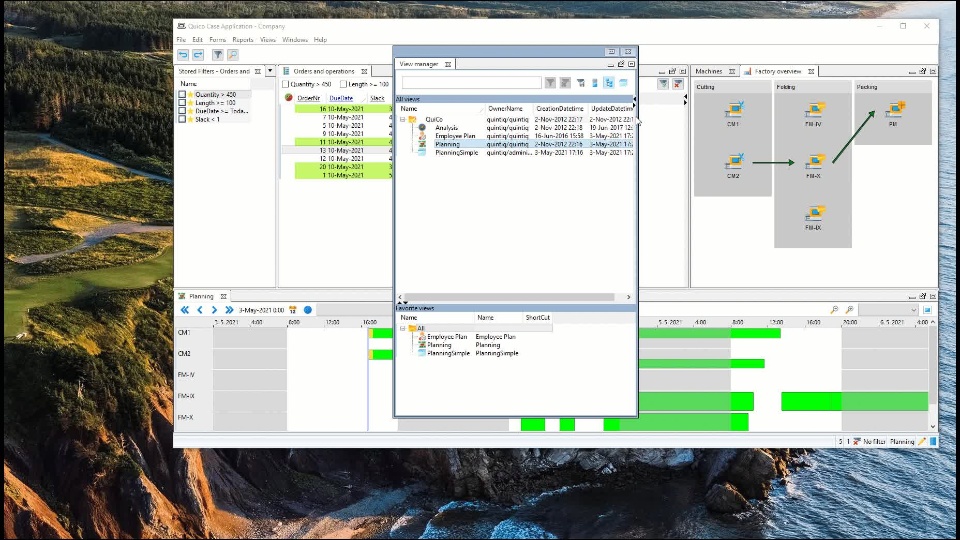Select the FM-X machine icon in Folding
Viewport: 960px width, 540px height.
coord(814,162)
